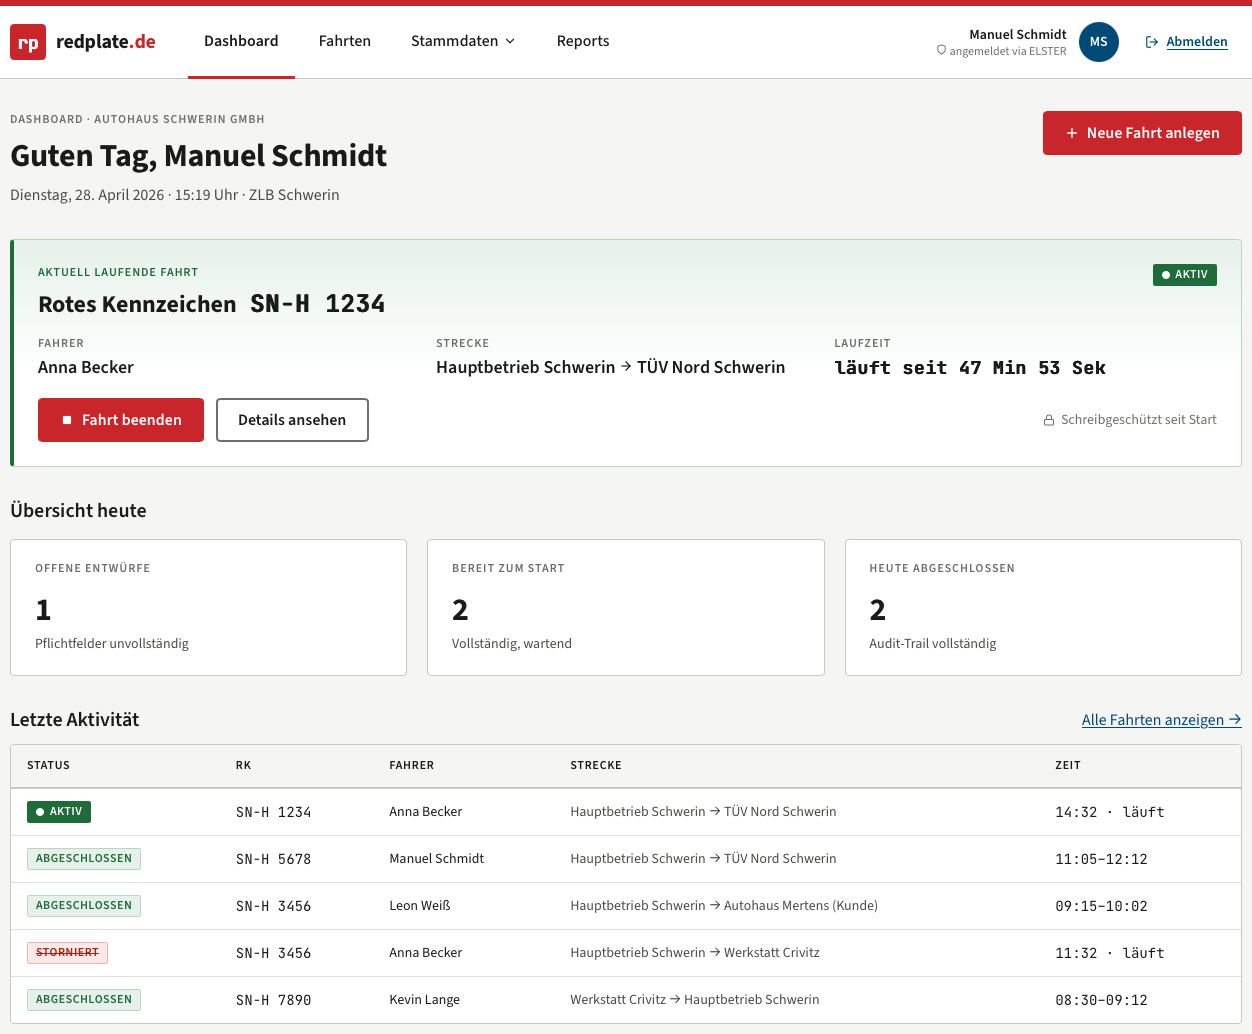
Task: Click the logout arrow icon beside Abmelden
Action: (1152, 42)
